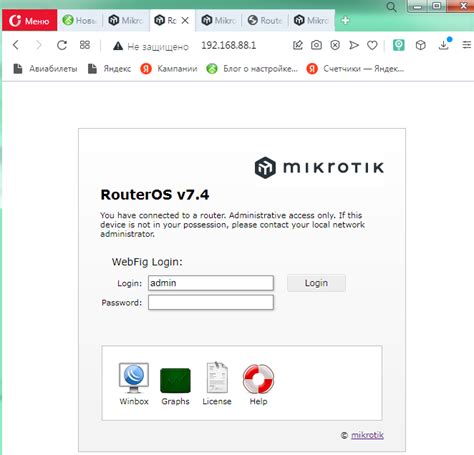
Task: Click the RouterOS v7.4 heading
Action: pos(155,195)
